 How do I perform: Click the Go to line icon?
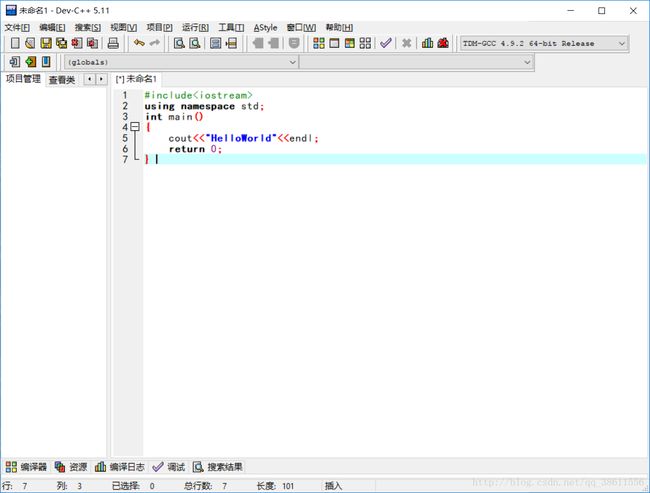tap(231, 43)
